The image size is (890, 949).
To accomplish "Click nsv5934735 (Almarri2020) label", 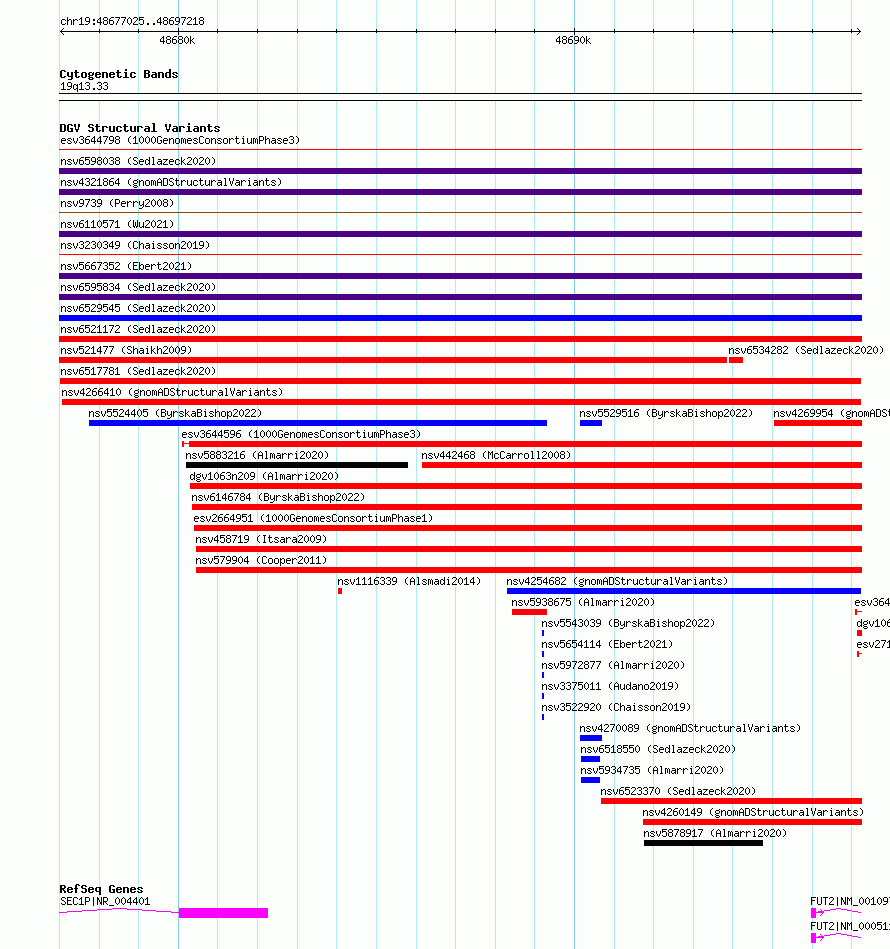I will [x=652, y=770].
